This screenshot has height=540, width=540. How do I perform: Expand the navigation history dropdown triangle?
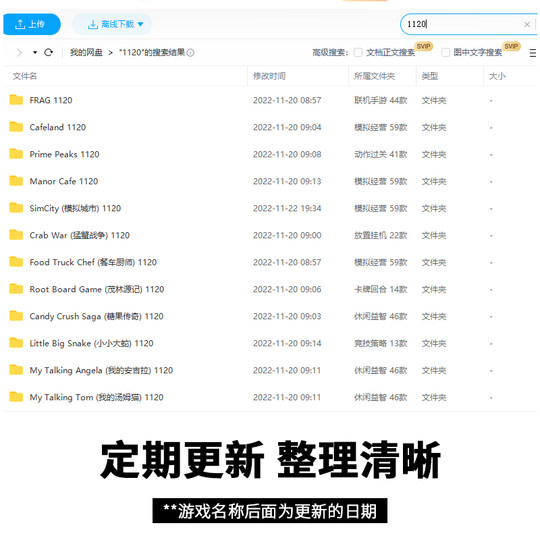pyautogui.click(x=35, y=52)
